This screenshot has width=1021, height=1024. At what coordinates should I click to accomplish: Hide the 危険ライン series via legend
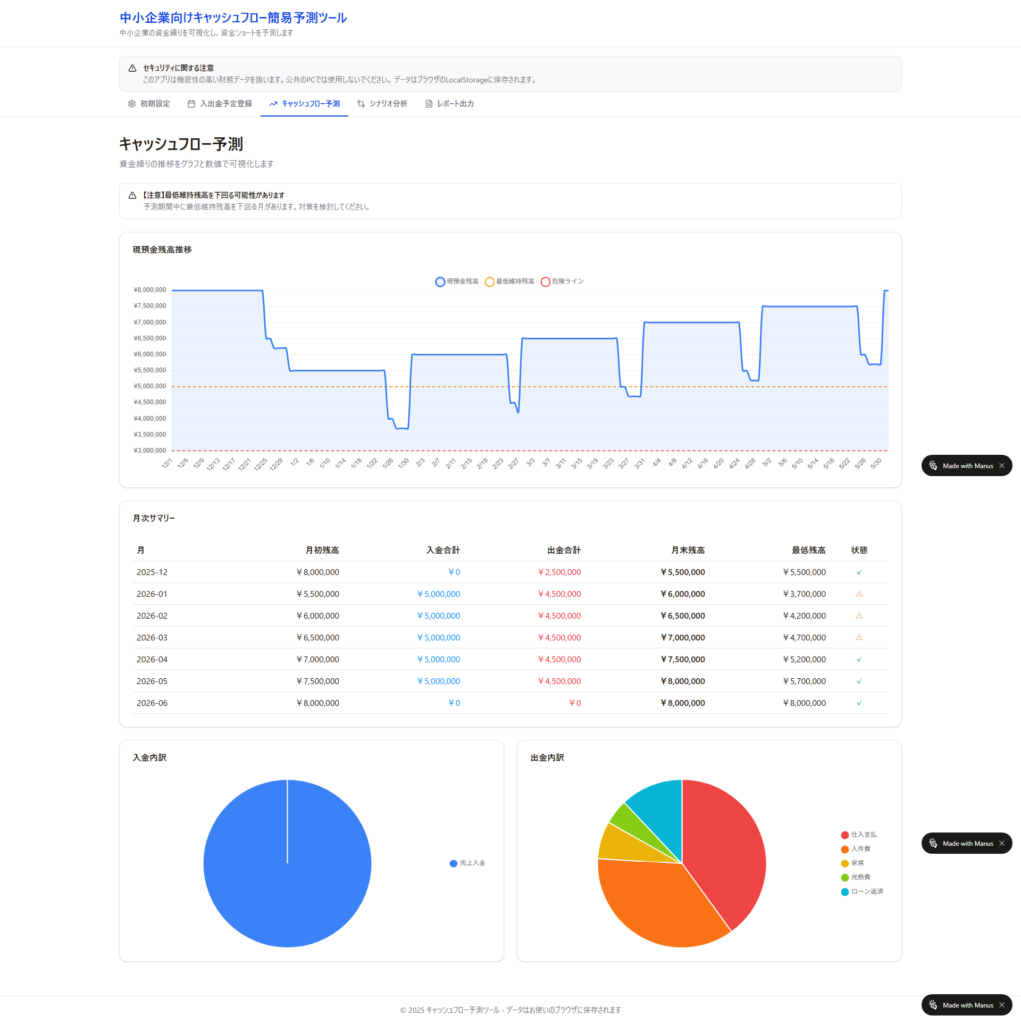click(x=562, y=282)
